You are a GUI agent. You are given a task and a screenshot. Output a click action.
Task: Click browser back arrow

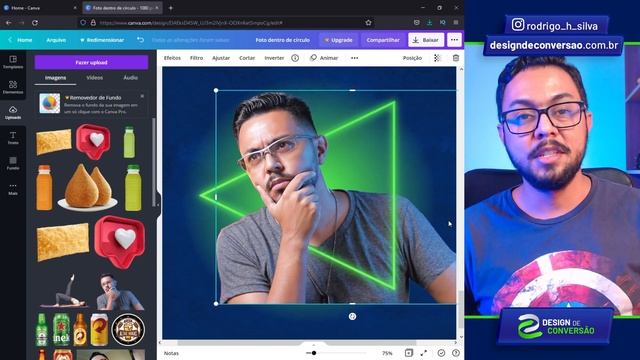click(x=8, y=23)
